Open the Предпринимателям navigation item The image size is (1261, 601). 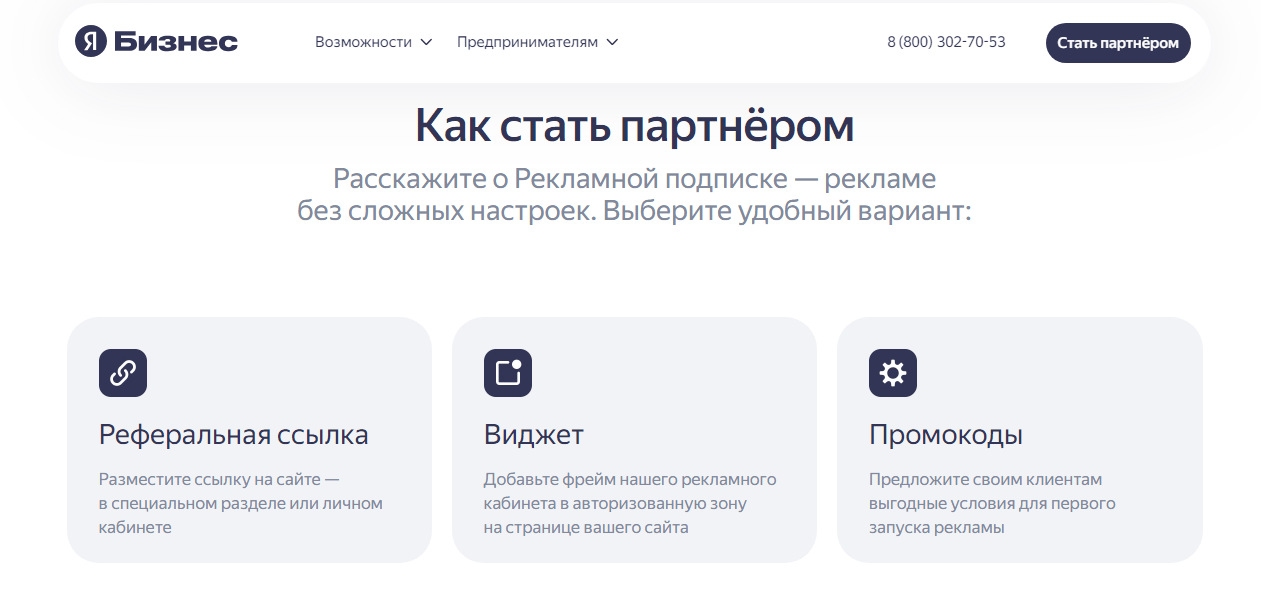[x=538, y=42]
